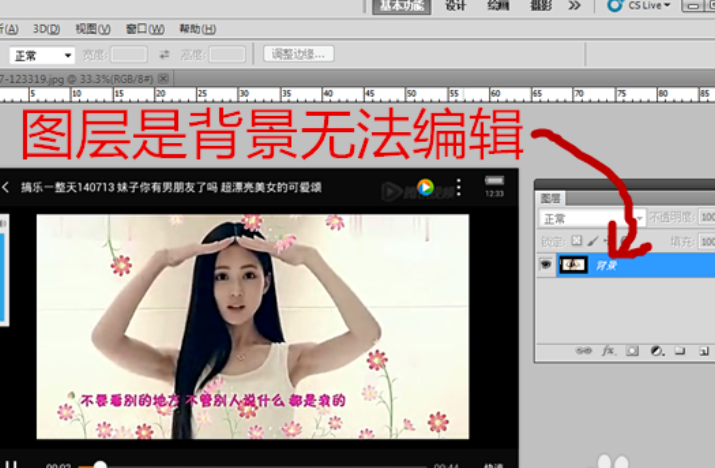Open layer blend mode 正常 dropdown
Screen dimensions: 715x468
tap(591, 218)
